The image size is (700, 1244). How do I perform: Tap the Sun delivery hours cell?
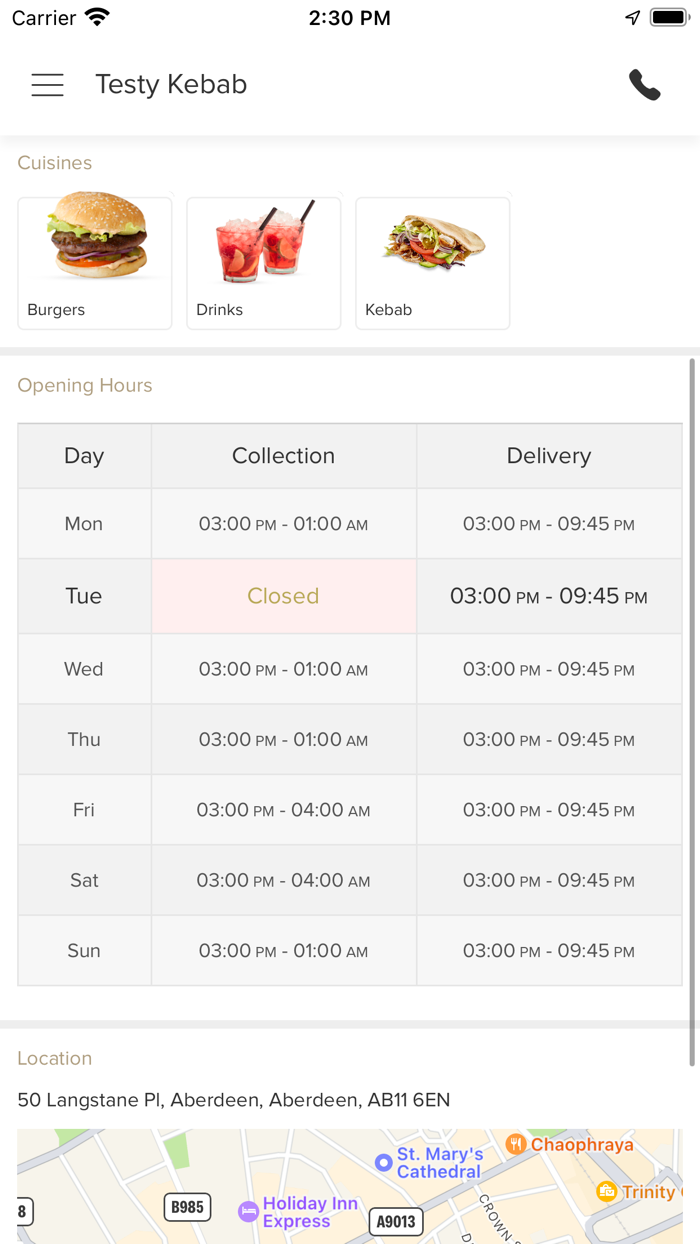(x=549, y=951)
